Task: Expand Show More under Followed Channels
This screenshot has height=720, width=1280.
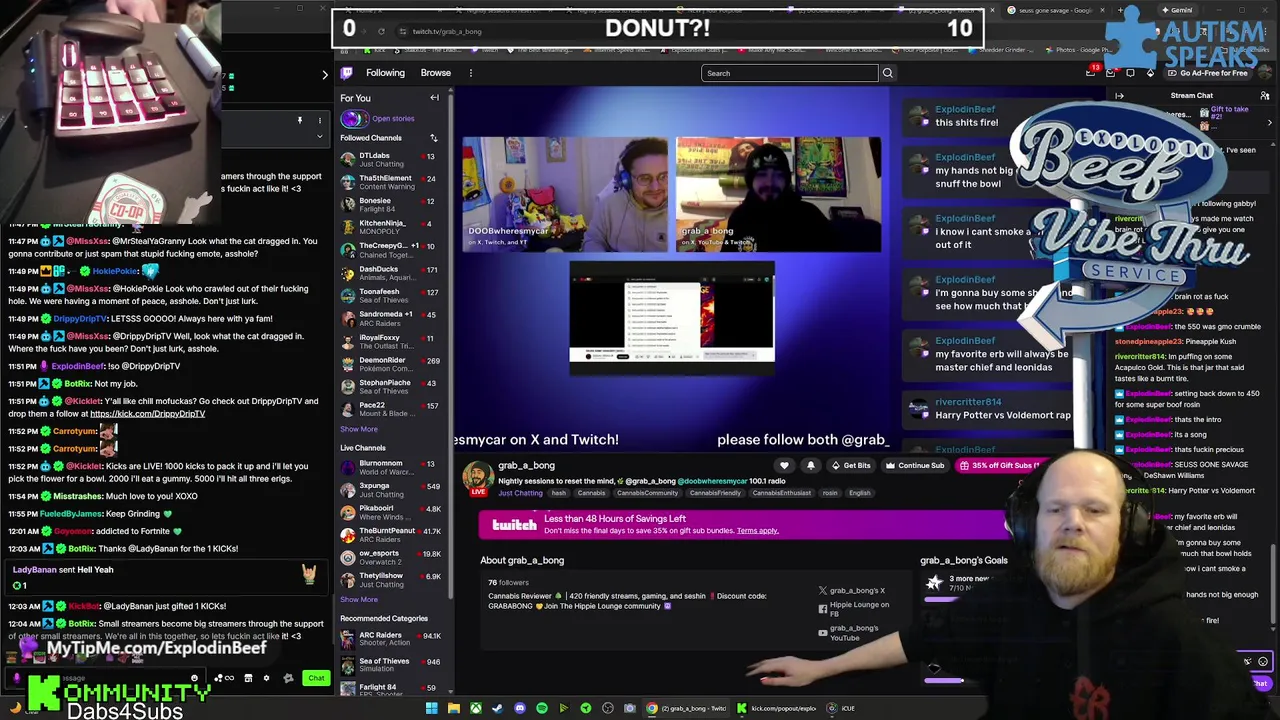Action: (x=358, y=429)
